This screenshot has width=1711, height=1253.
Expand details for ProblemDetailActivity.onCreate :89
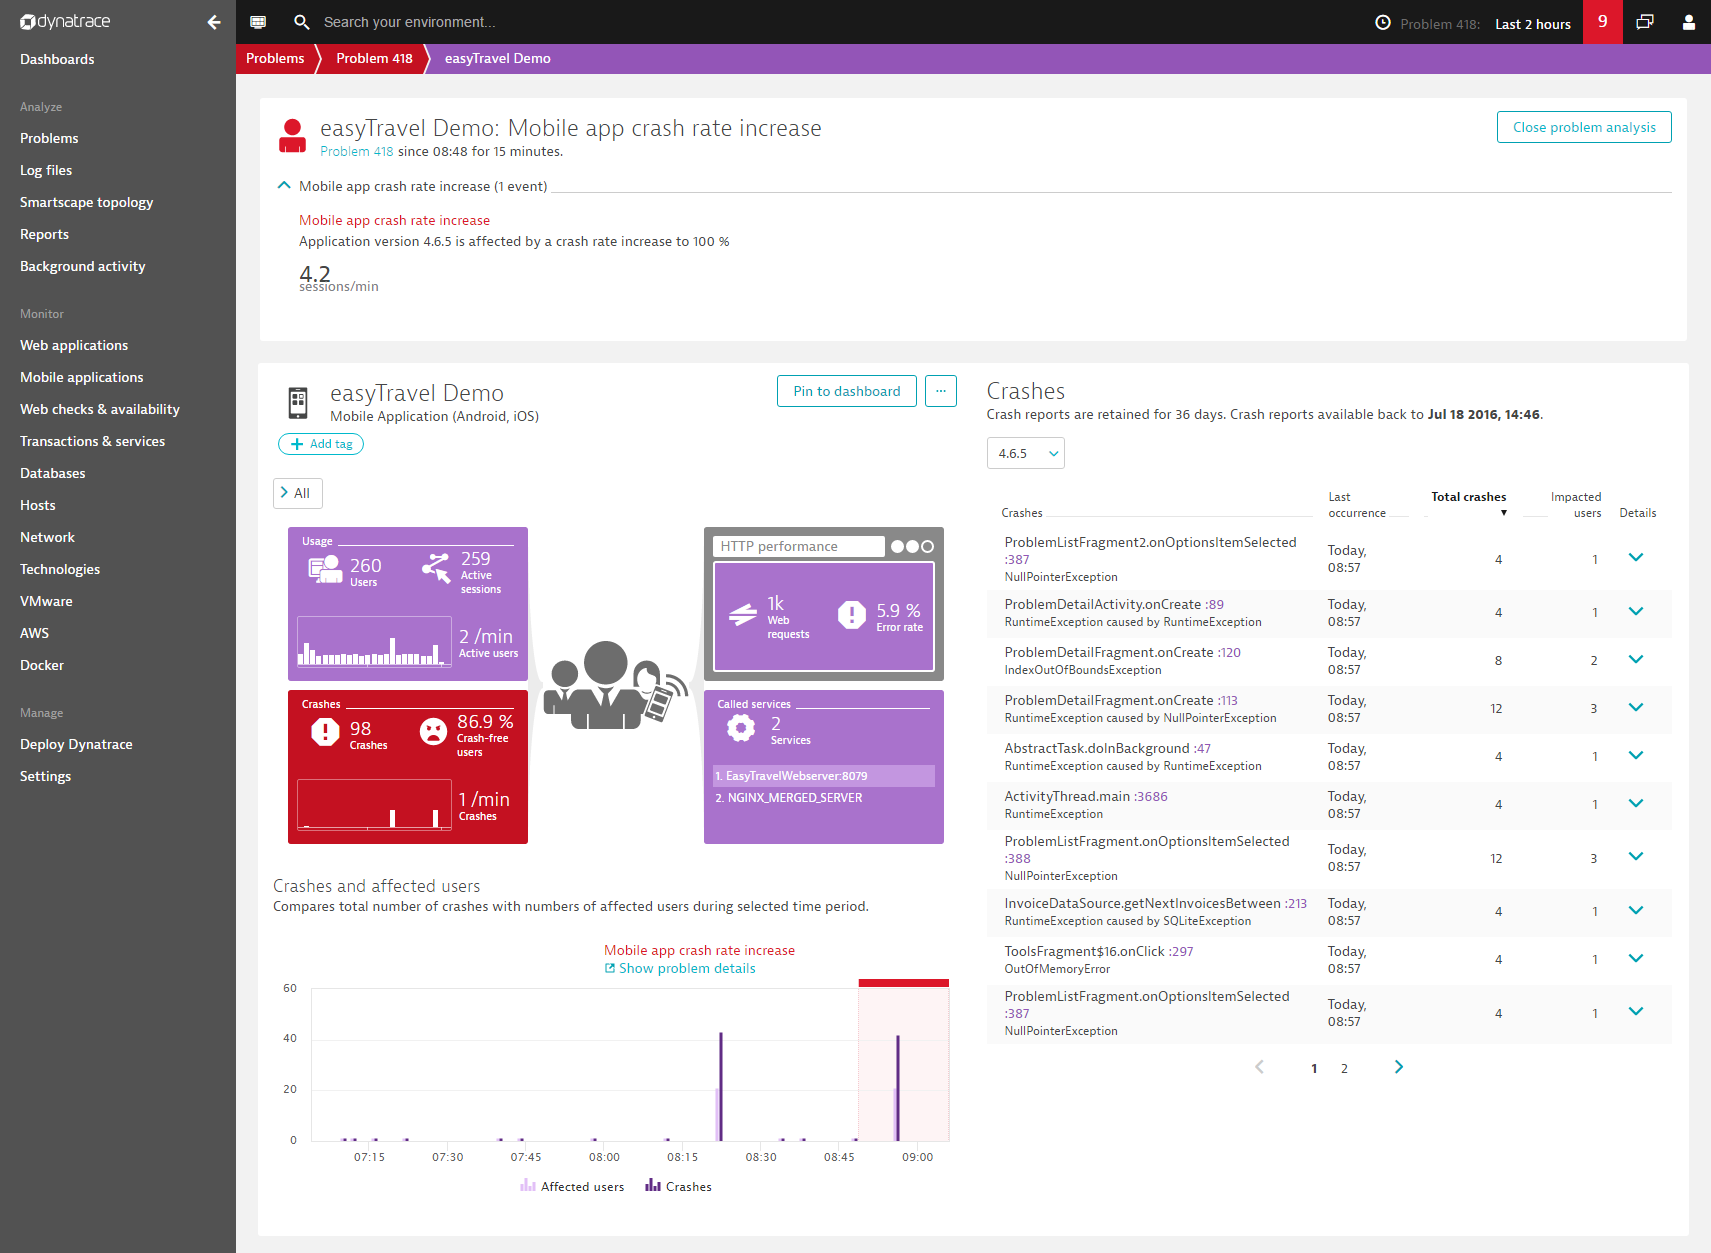1636,611
